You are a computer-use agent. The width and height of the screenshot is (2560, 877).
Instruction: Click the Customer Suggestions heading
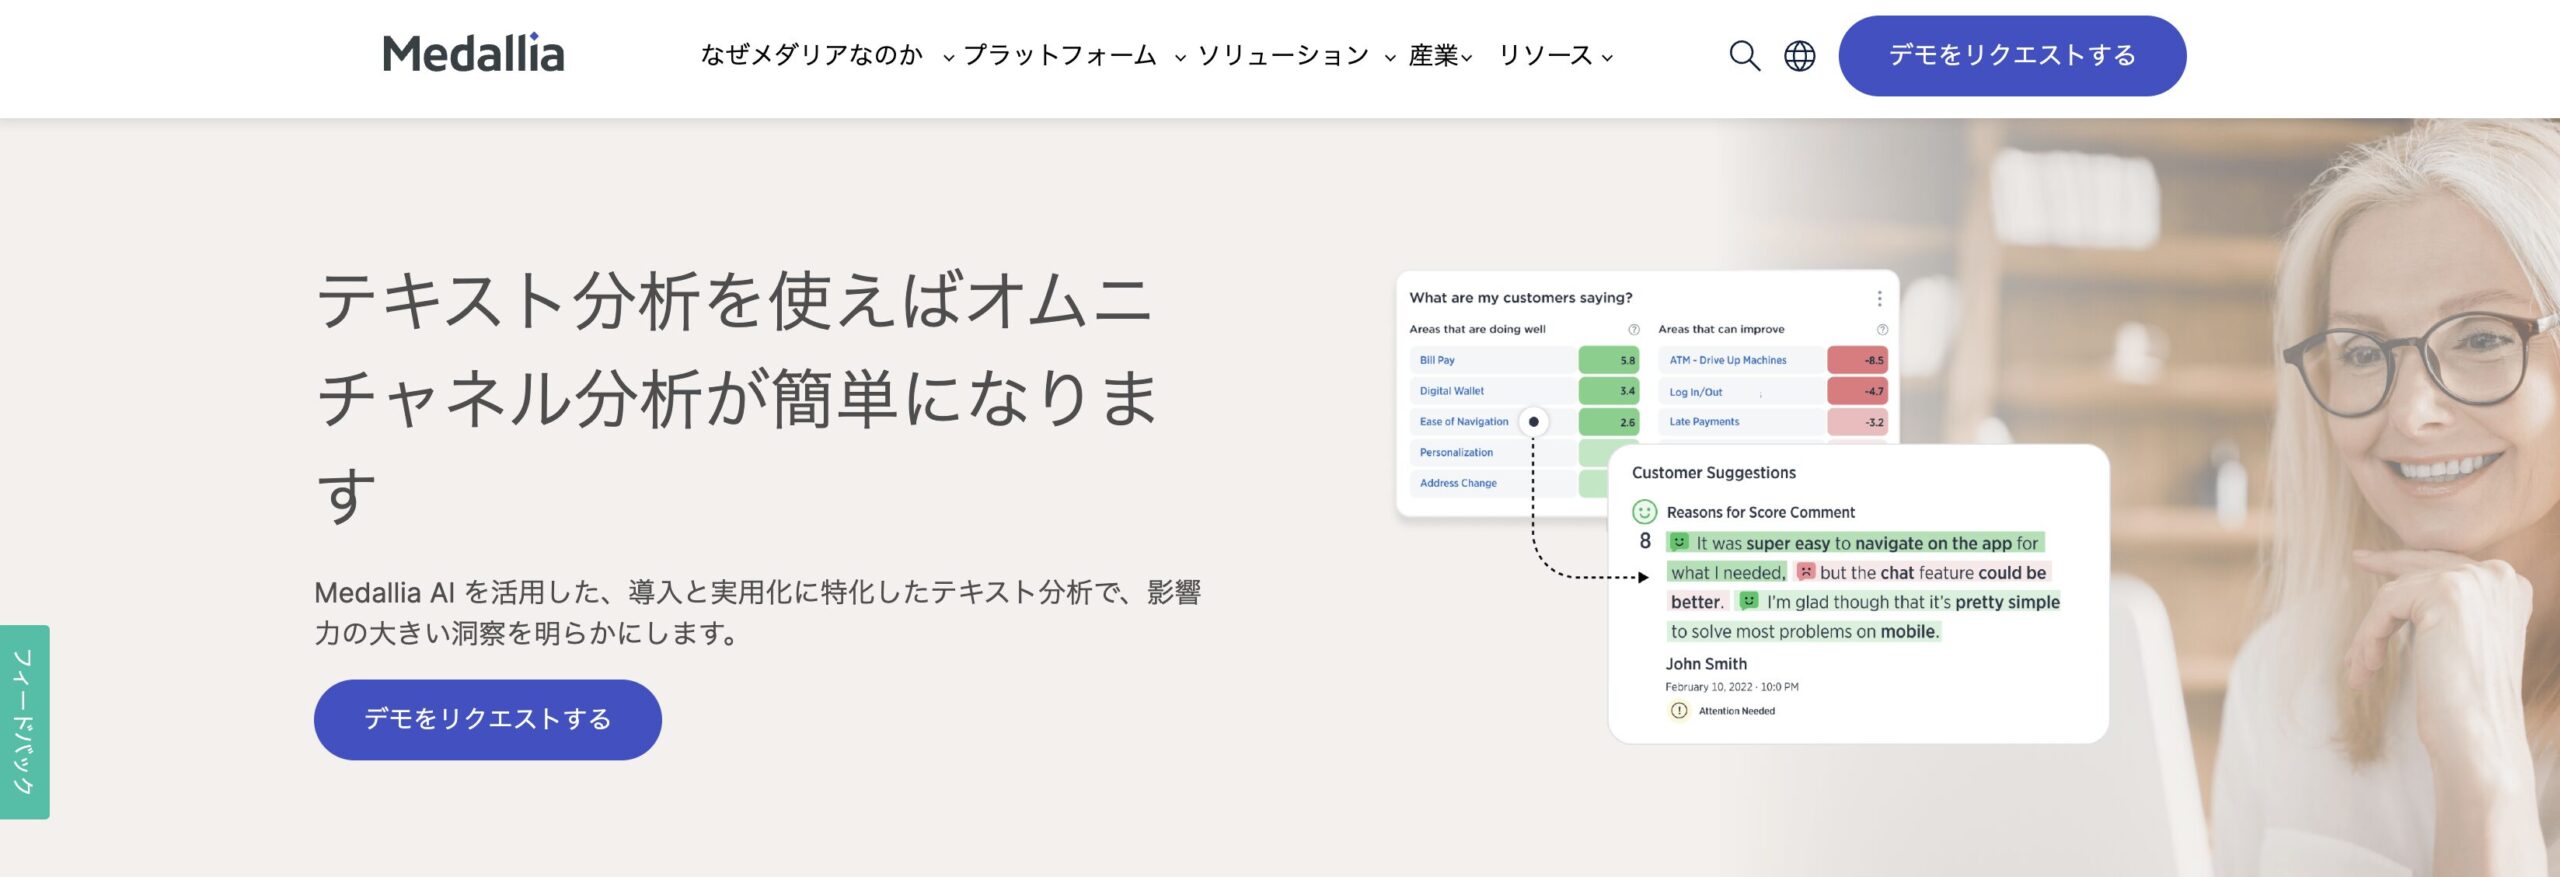[1713, 473]
